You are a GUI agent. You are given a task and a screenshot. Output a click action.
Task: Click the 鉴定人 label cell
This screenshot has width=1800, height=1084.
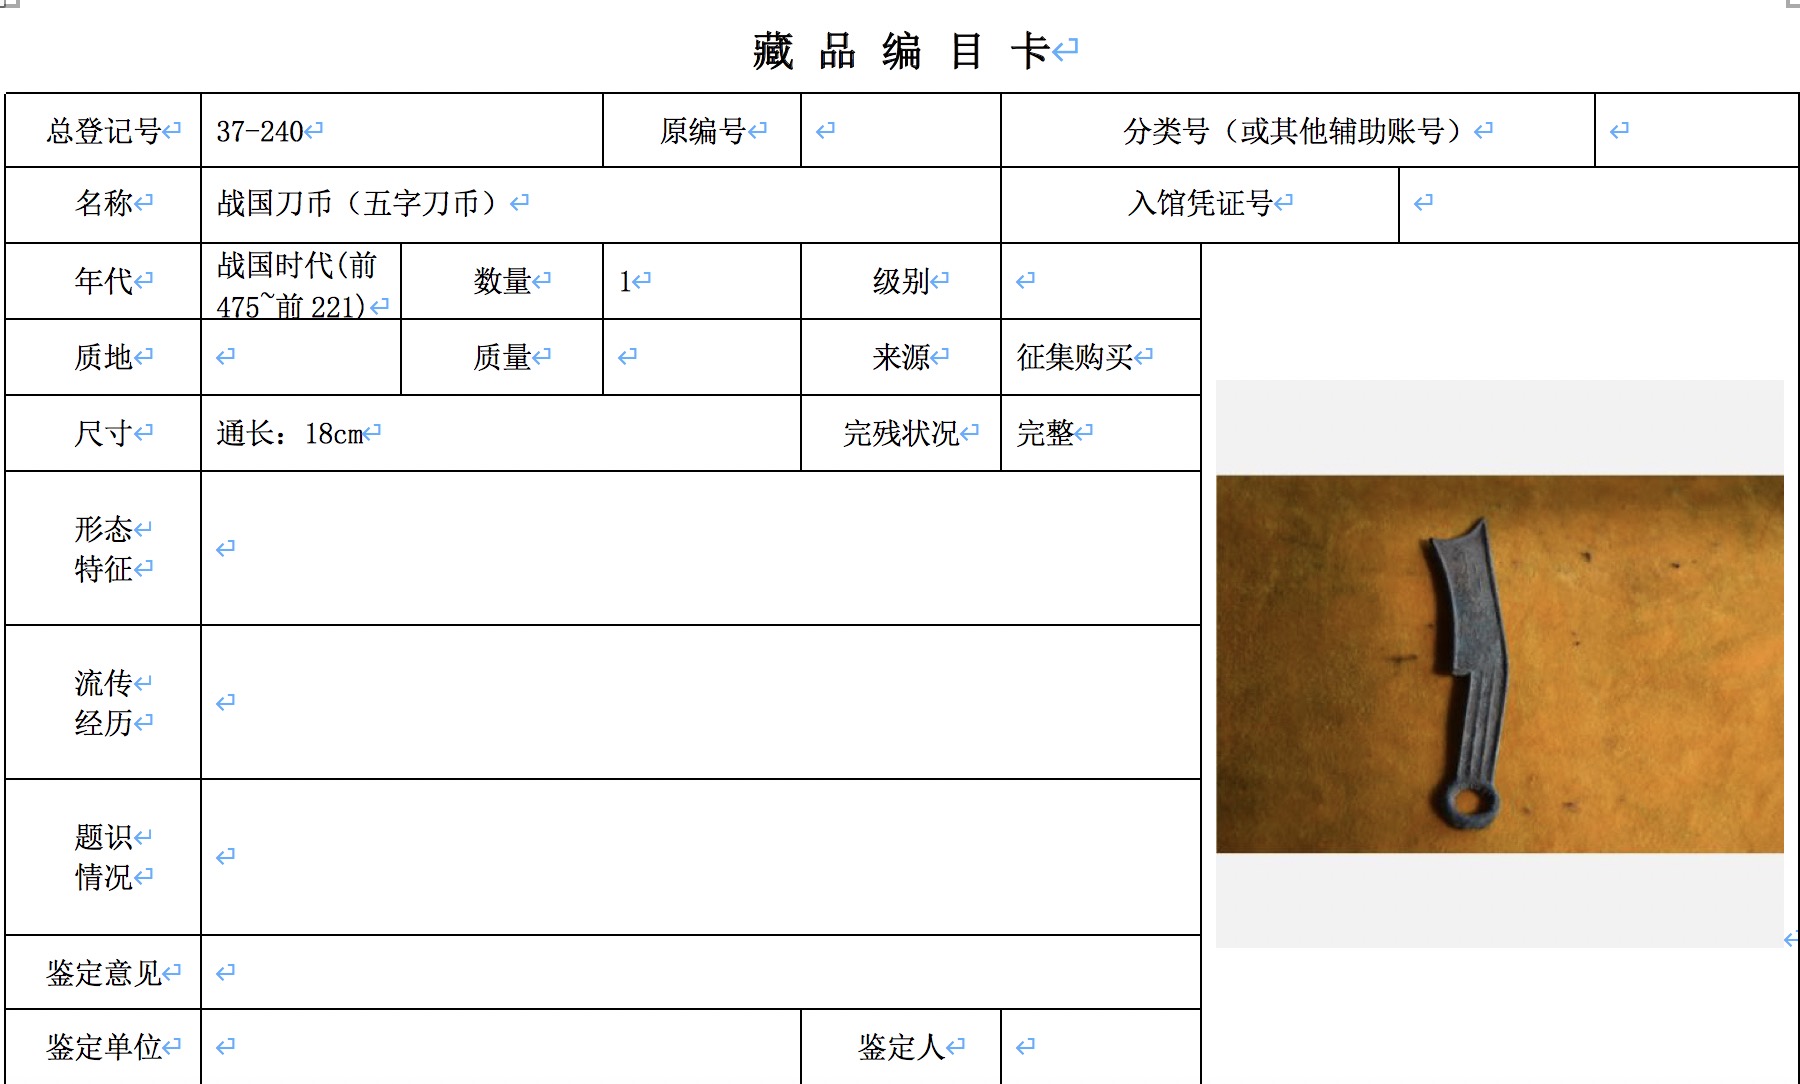click(x=901, y=1047)
